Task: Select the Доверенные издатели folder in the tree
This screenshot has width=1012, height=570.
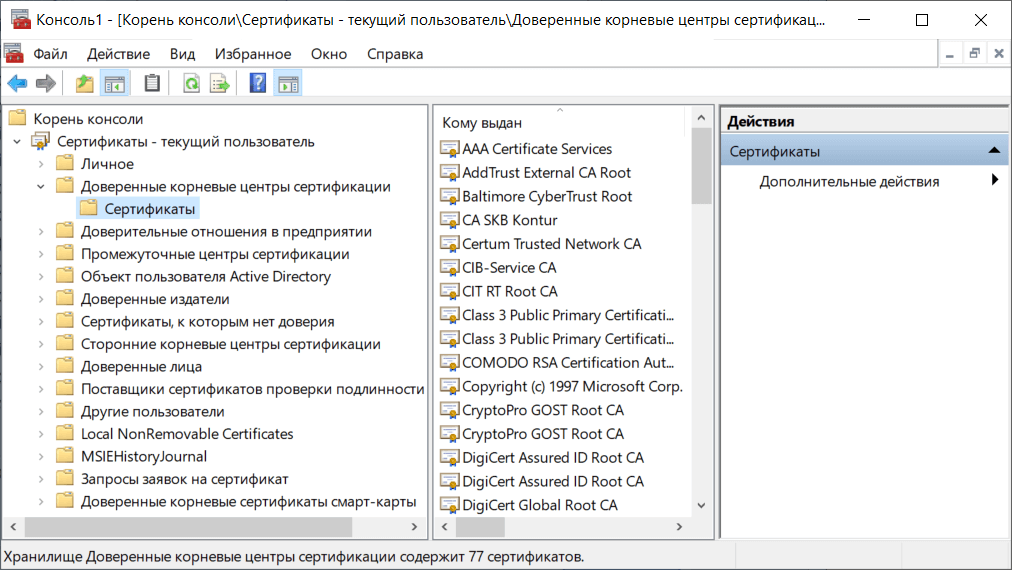Action: pos(155,299)
